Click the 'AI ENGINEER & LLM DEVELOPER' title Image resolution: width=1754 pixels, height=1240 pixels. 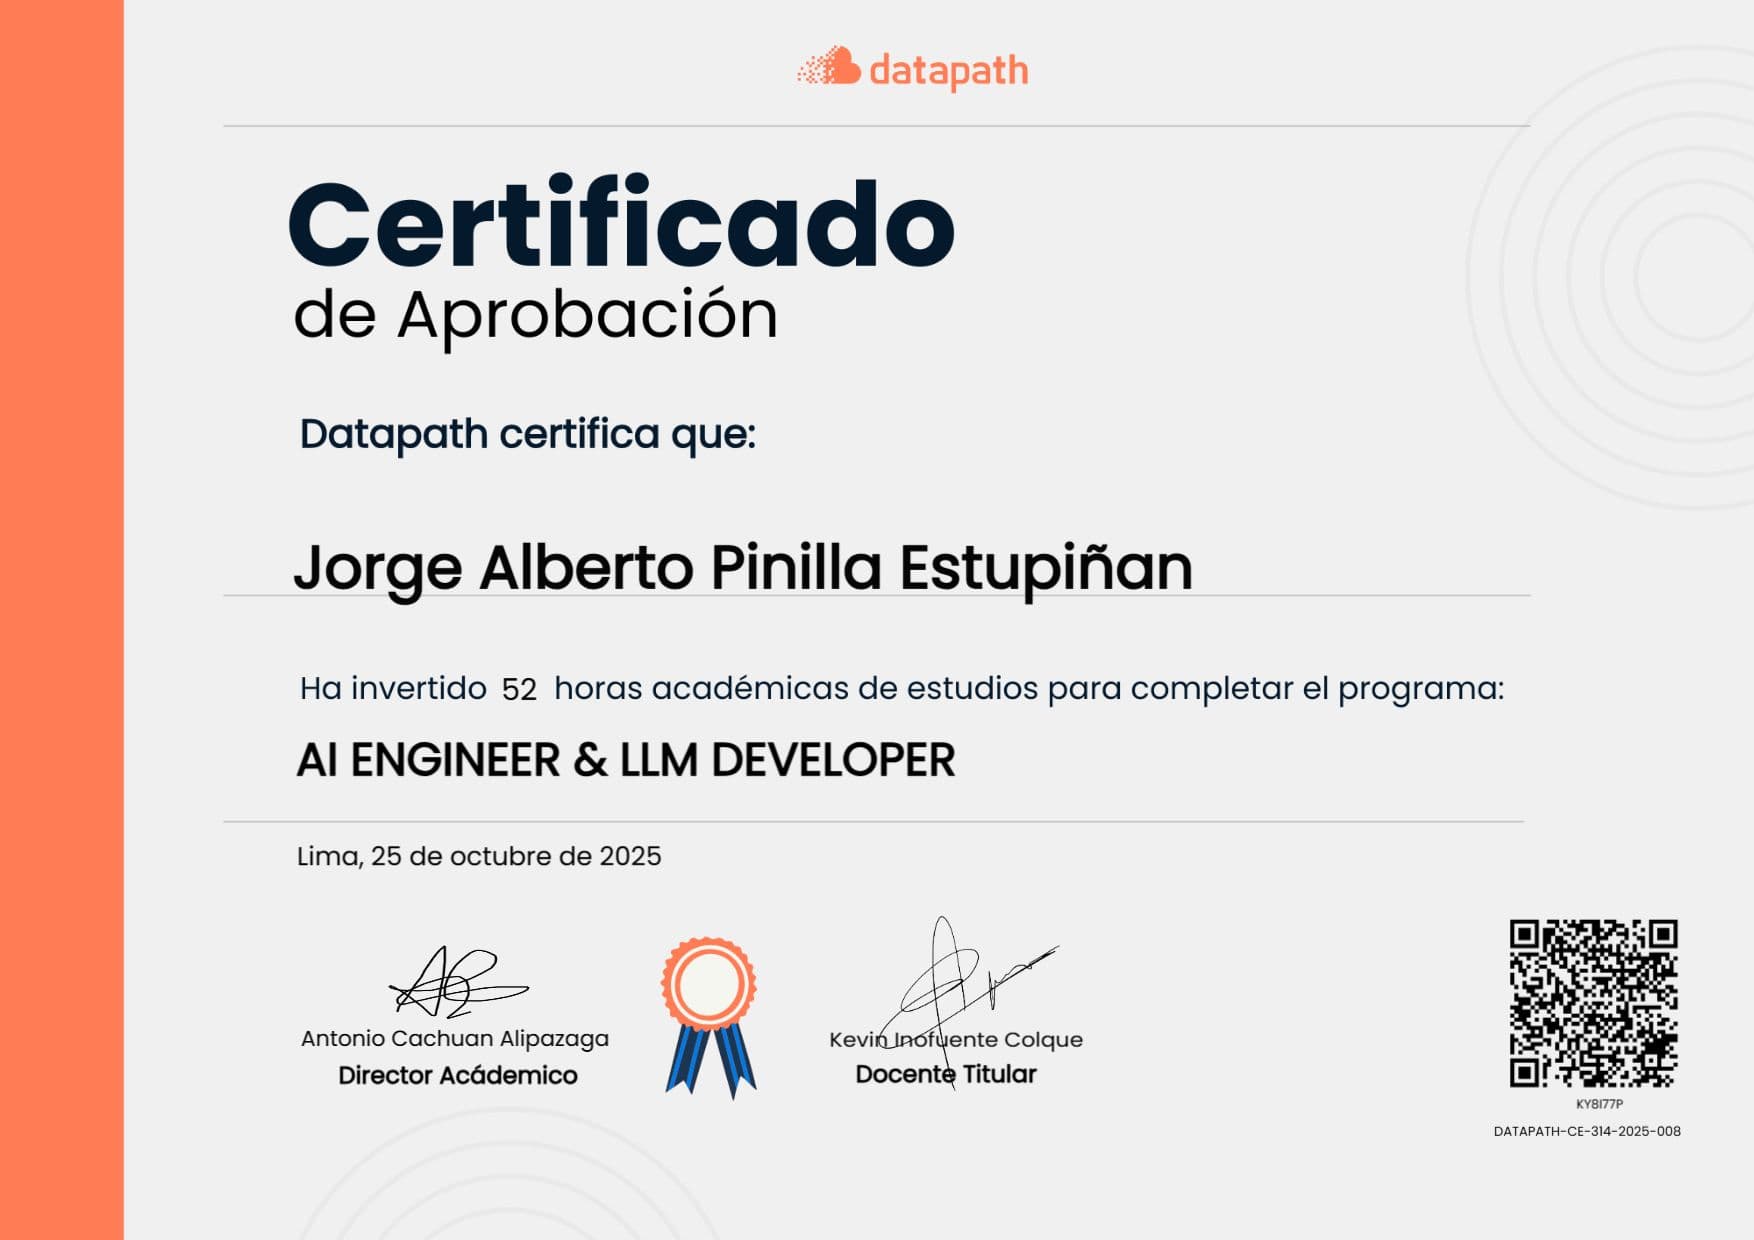[625, 760]
